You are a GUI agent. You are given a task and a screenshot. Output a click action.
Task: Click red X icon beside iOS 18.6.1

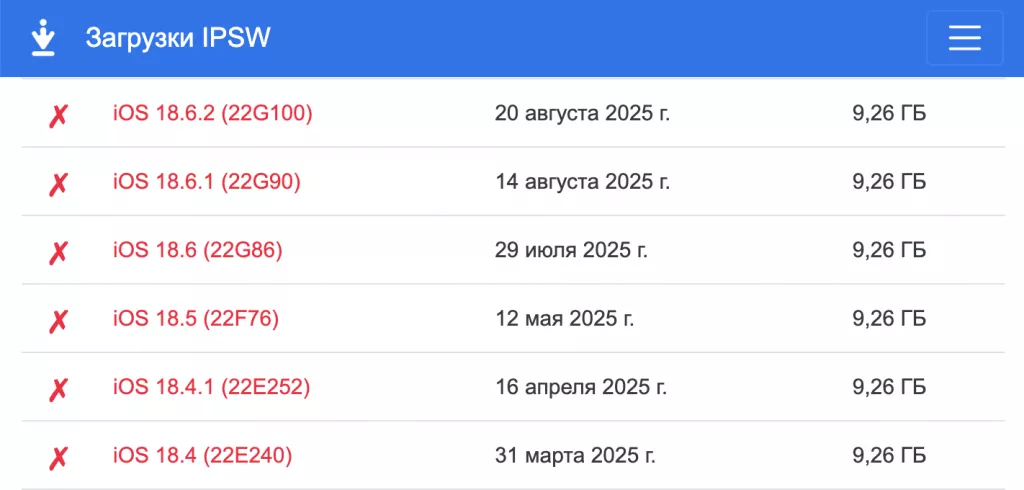(x=59, y=183)
